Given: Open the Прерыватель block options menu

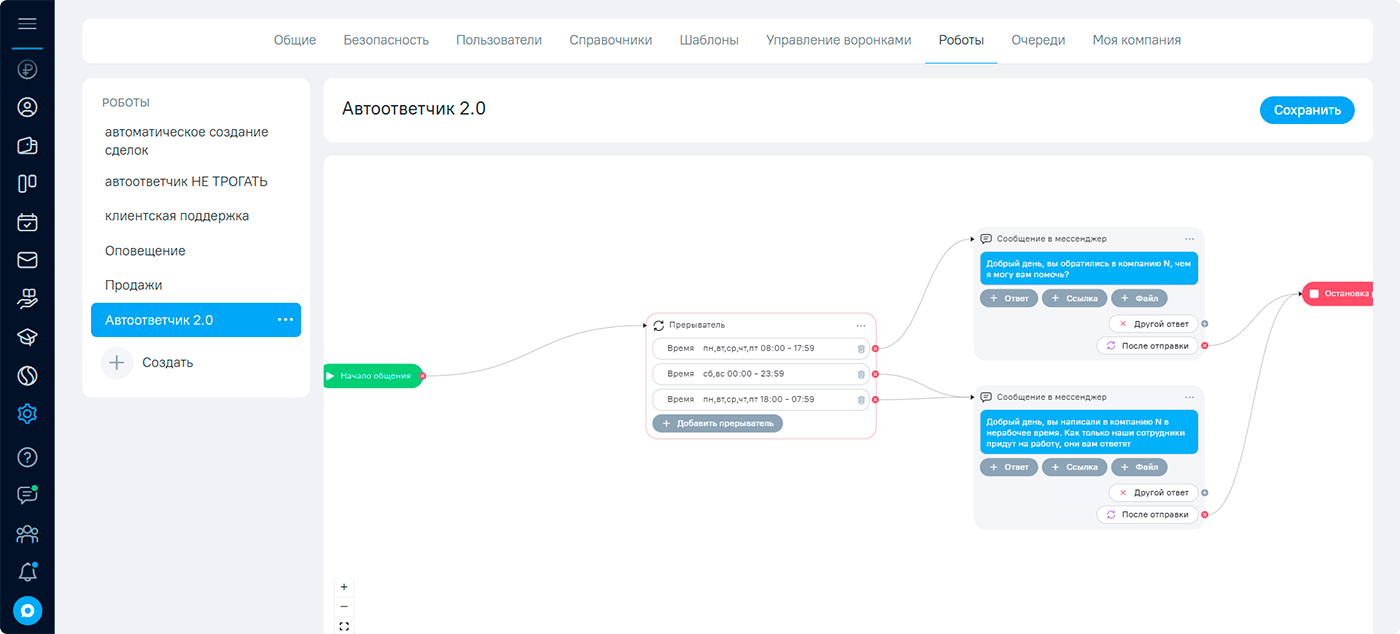Looking at the screenshot, I should (861, 325).
